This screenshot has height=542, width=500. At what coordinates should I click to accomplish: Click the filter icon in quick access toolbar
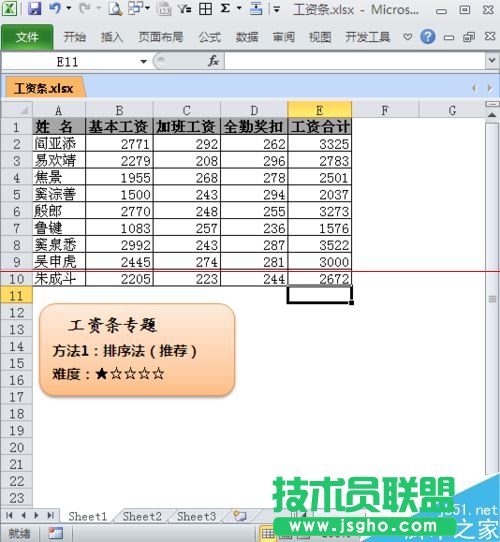pyautogui.click(x=185, y=9)
